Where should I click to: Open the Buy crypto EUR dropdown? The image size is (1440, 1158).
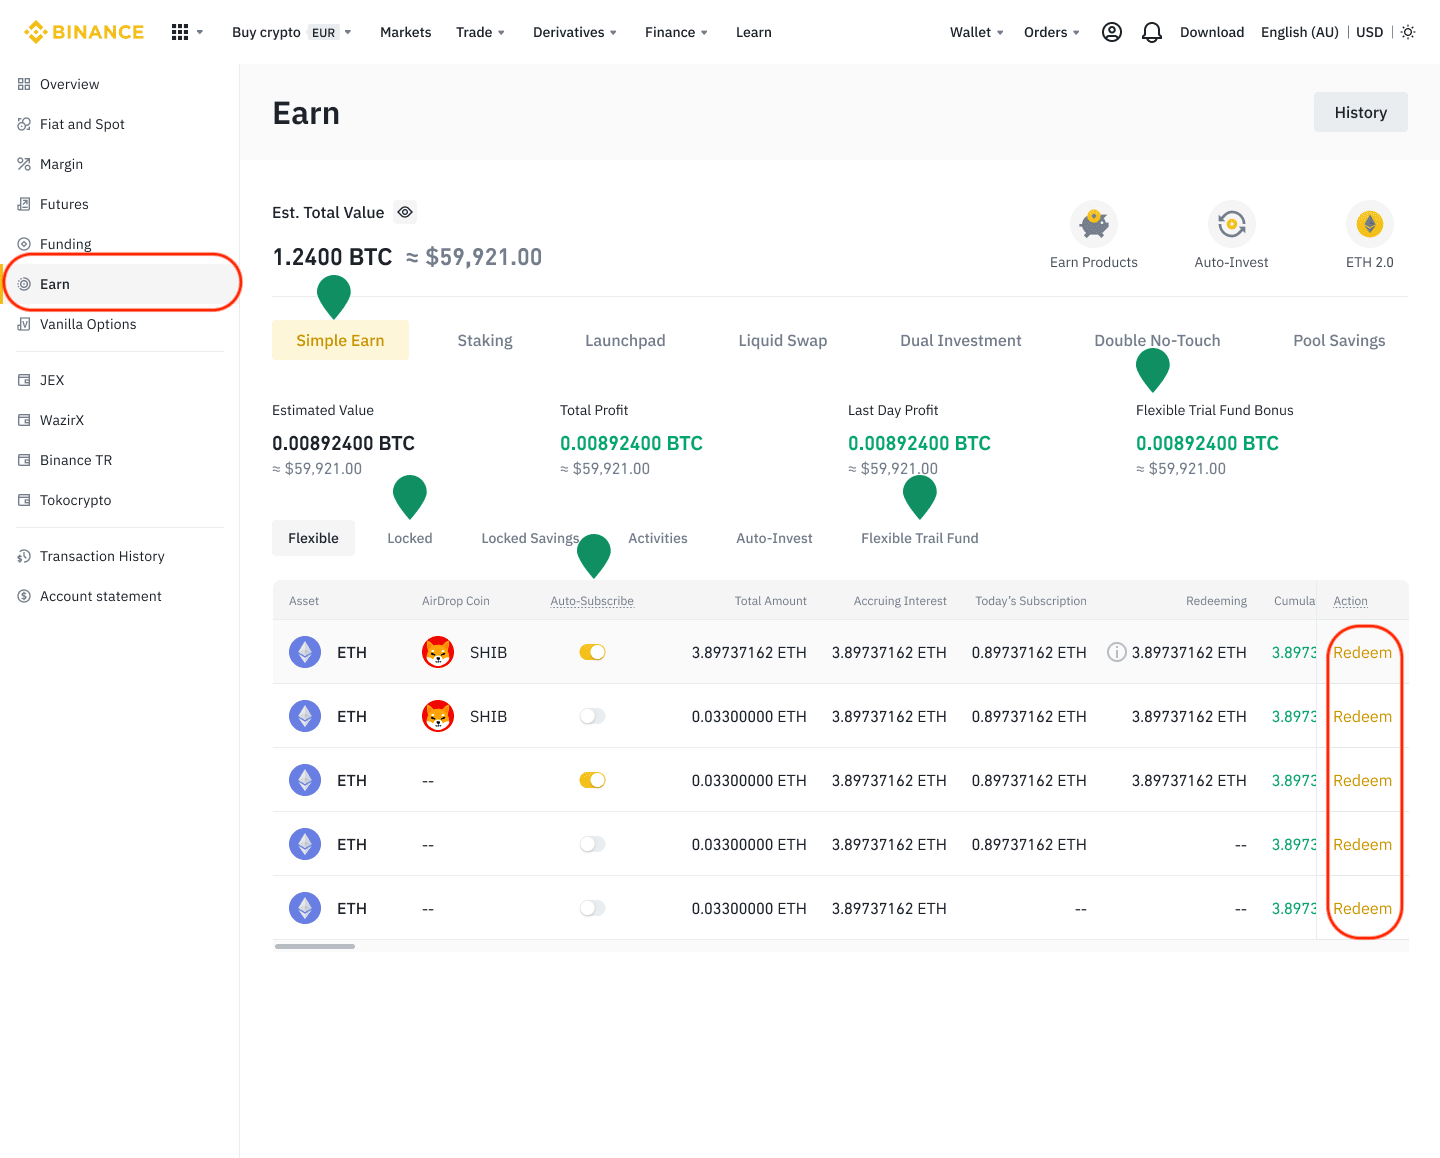coord(291,32)
